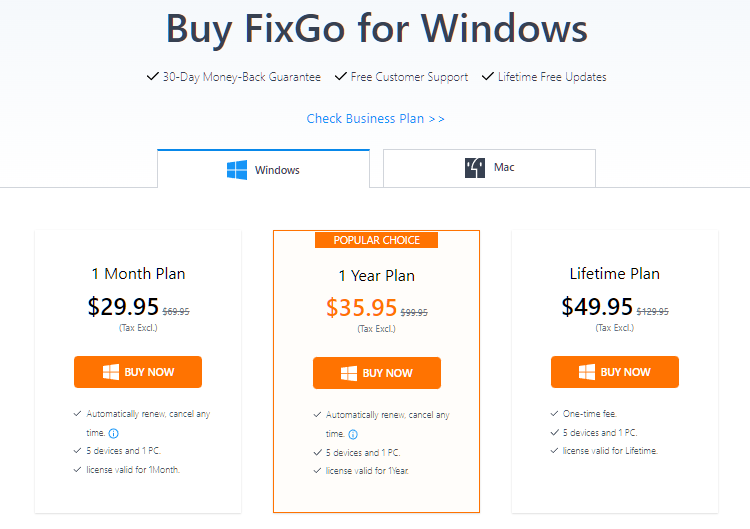This screenshot has width=750, height=529.
Task: Buy the 1 Year Plan now
Action: click(x=377, y=373)
